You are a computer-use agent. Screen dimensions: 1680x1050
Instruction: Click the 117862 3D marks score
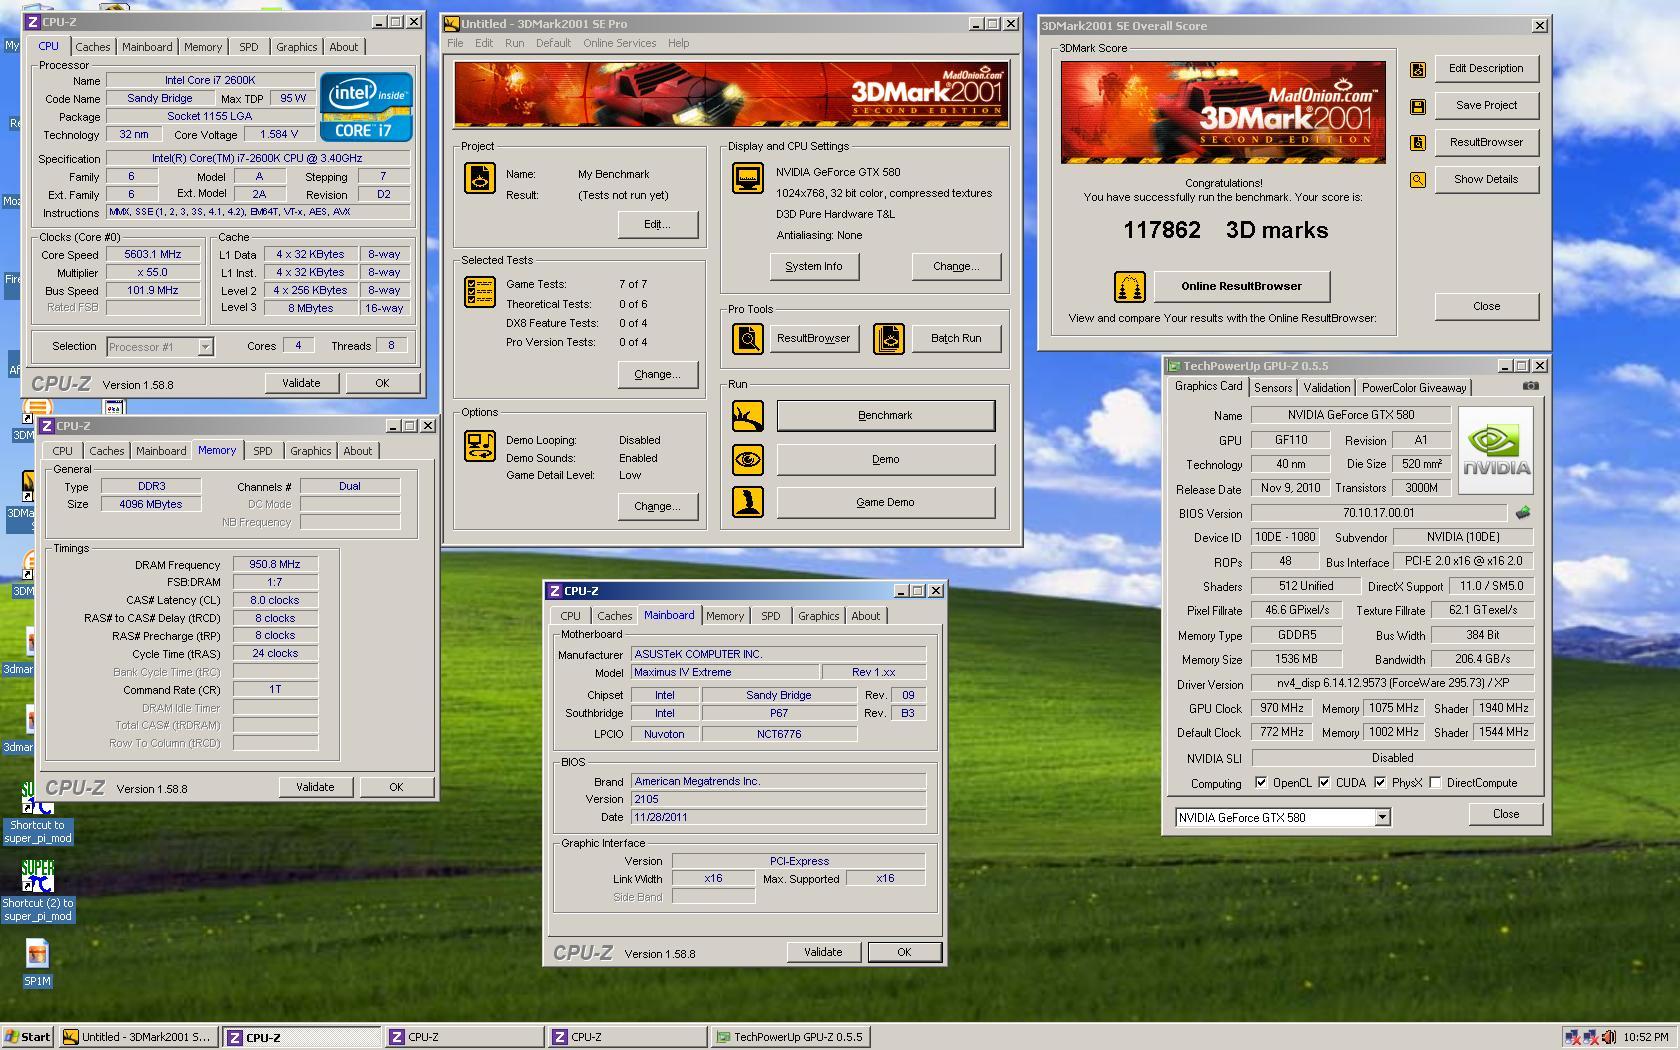[x=1225, y=230]
